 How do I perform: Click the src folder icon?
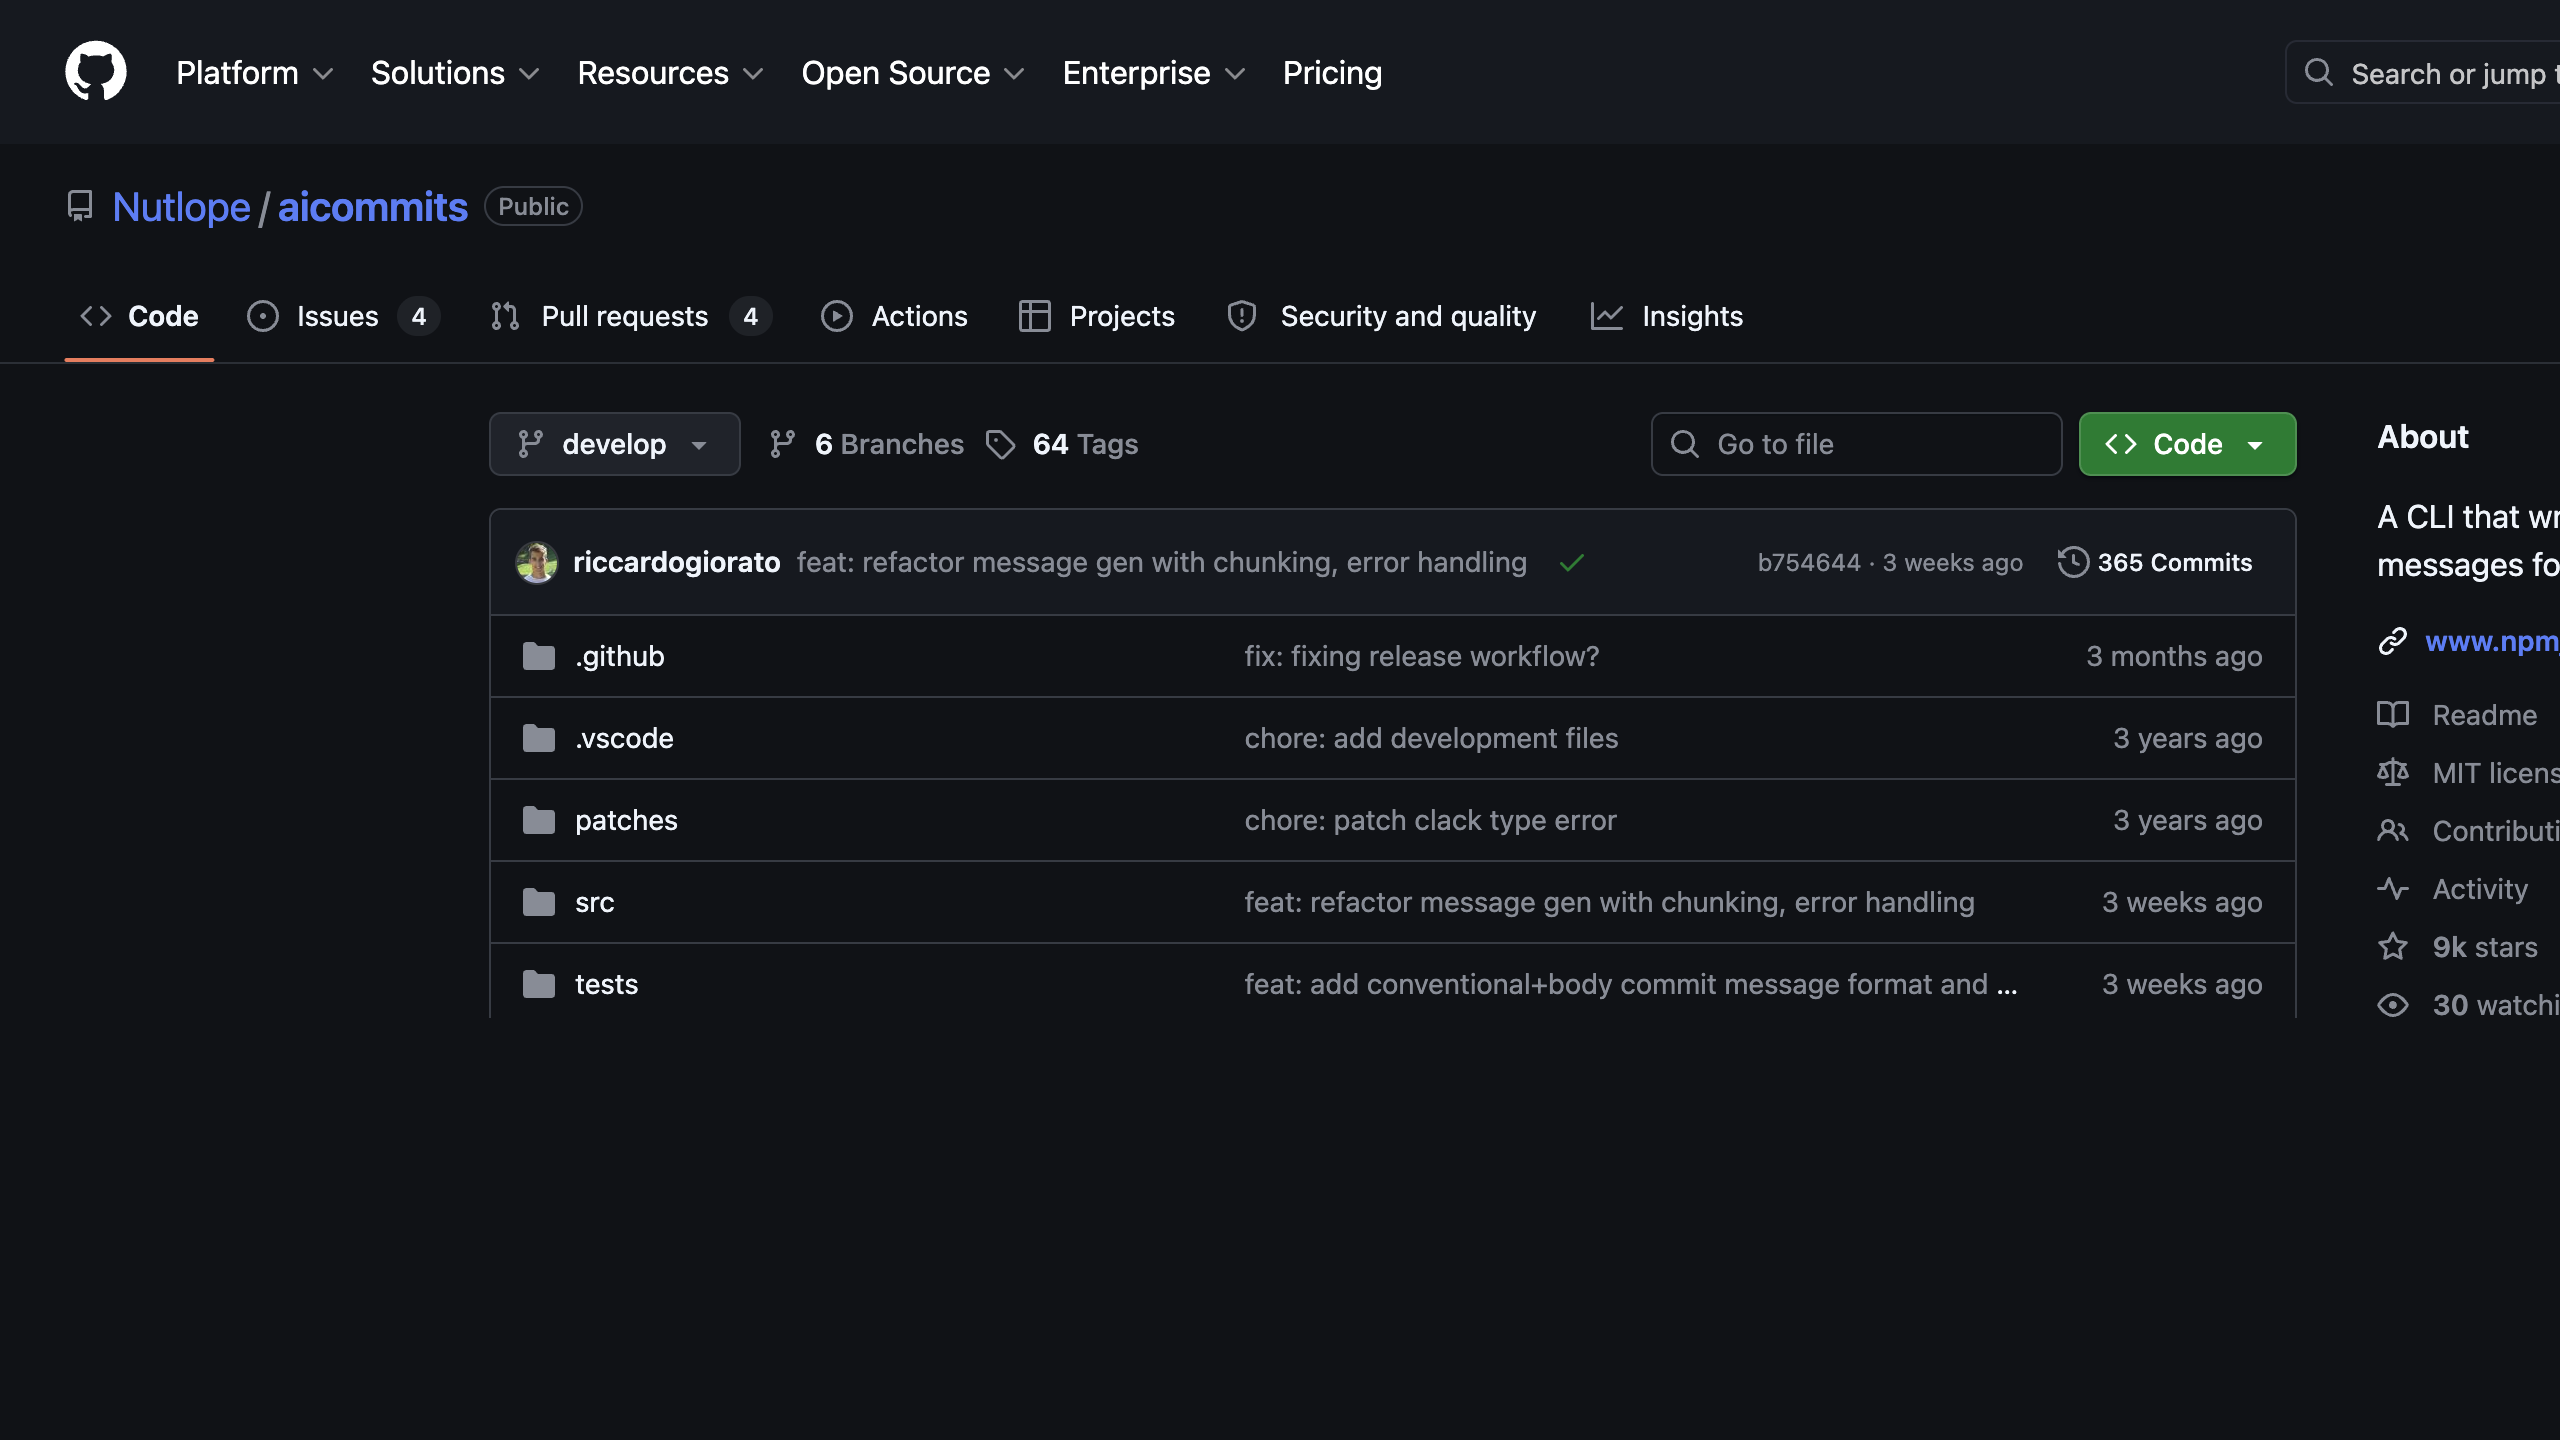[539, 902]
